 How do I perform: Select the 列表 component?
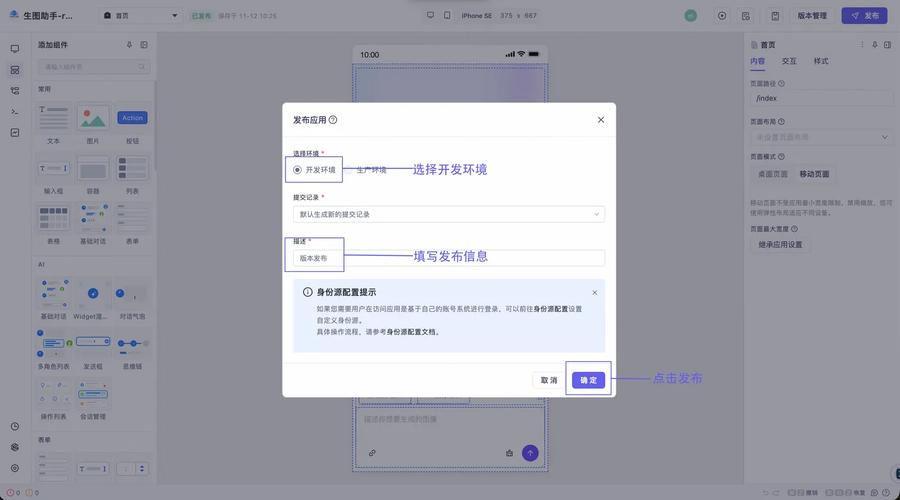point(133,175)
